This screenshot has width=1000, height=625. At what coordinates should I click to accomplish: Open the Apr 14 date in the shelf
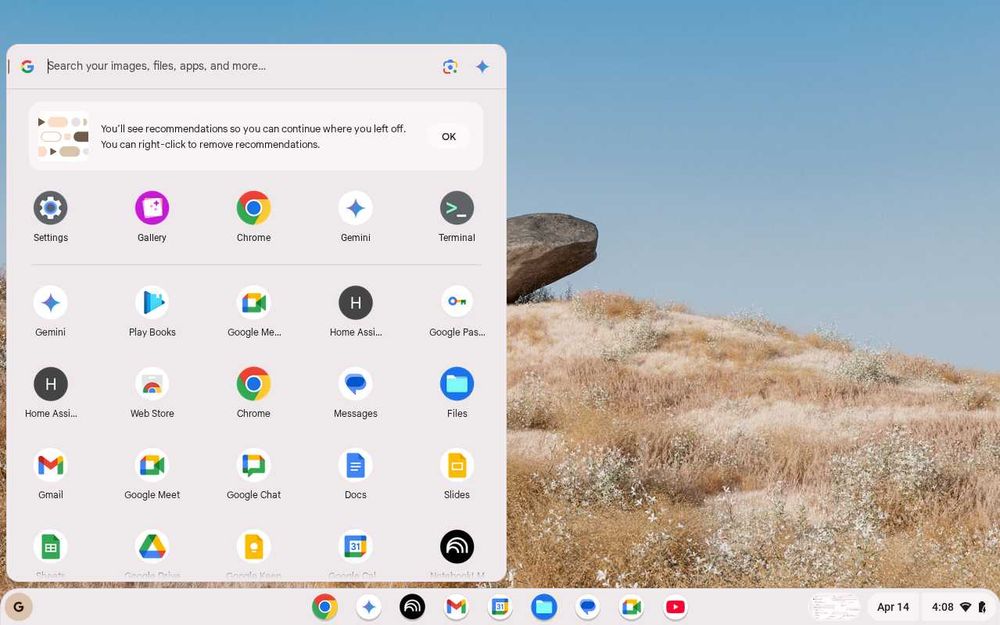[x=893, y=607]
